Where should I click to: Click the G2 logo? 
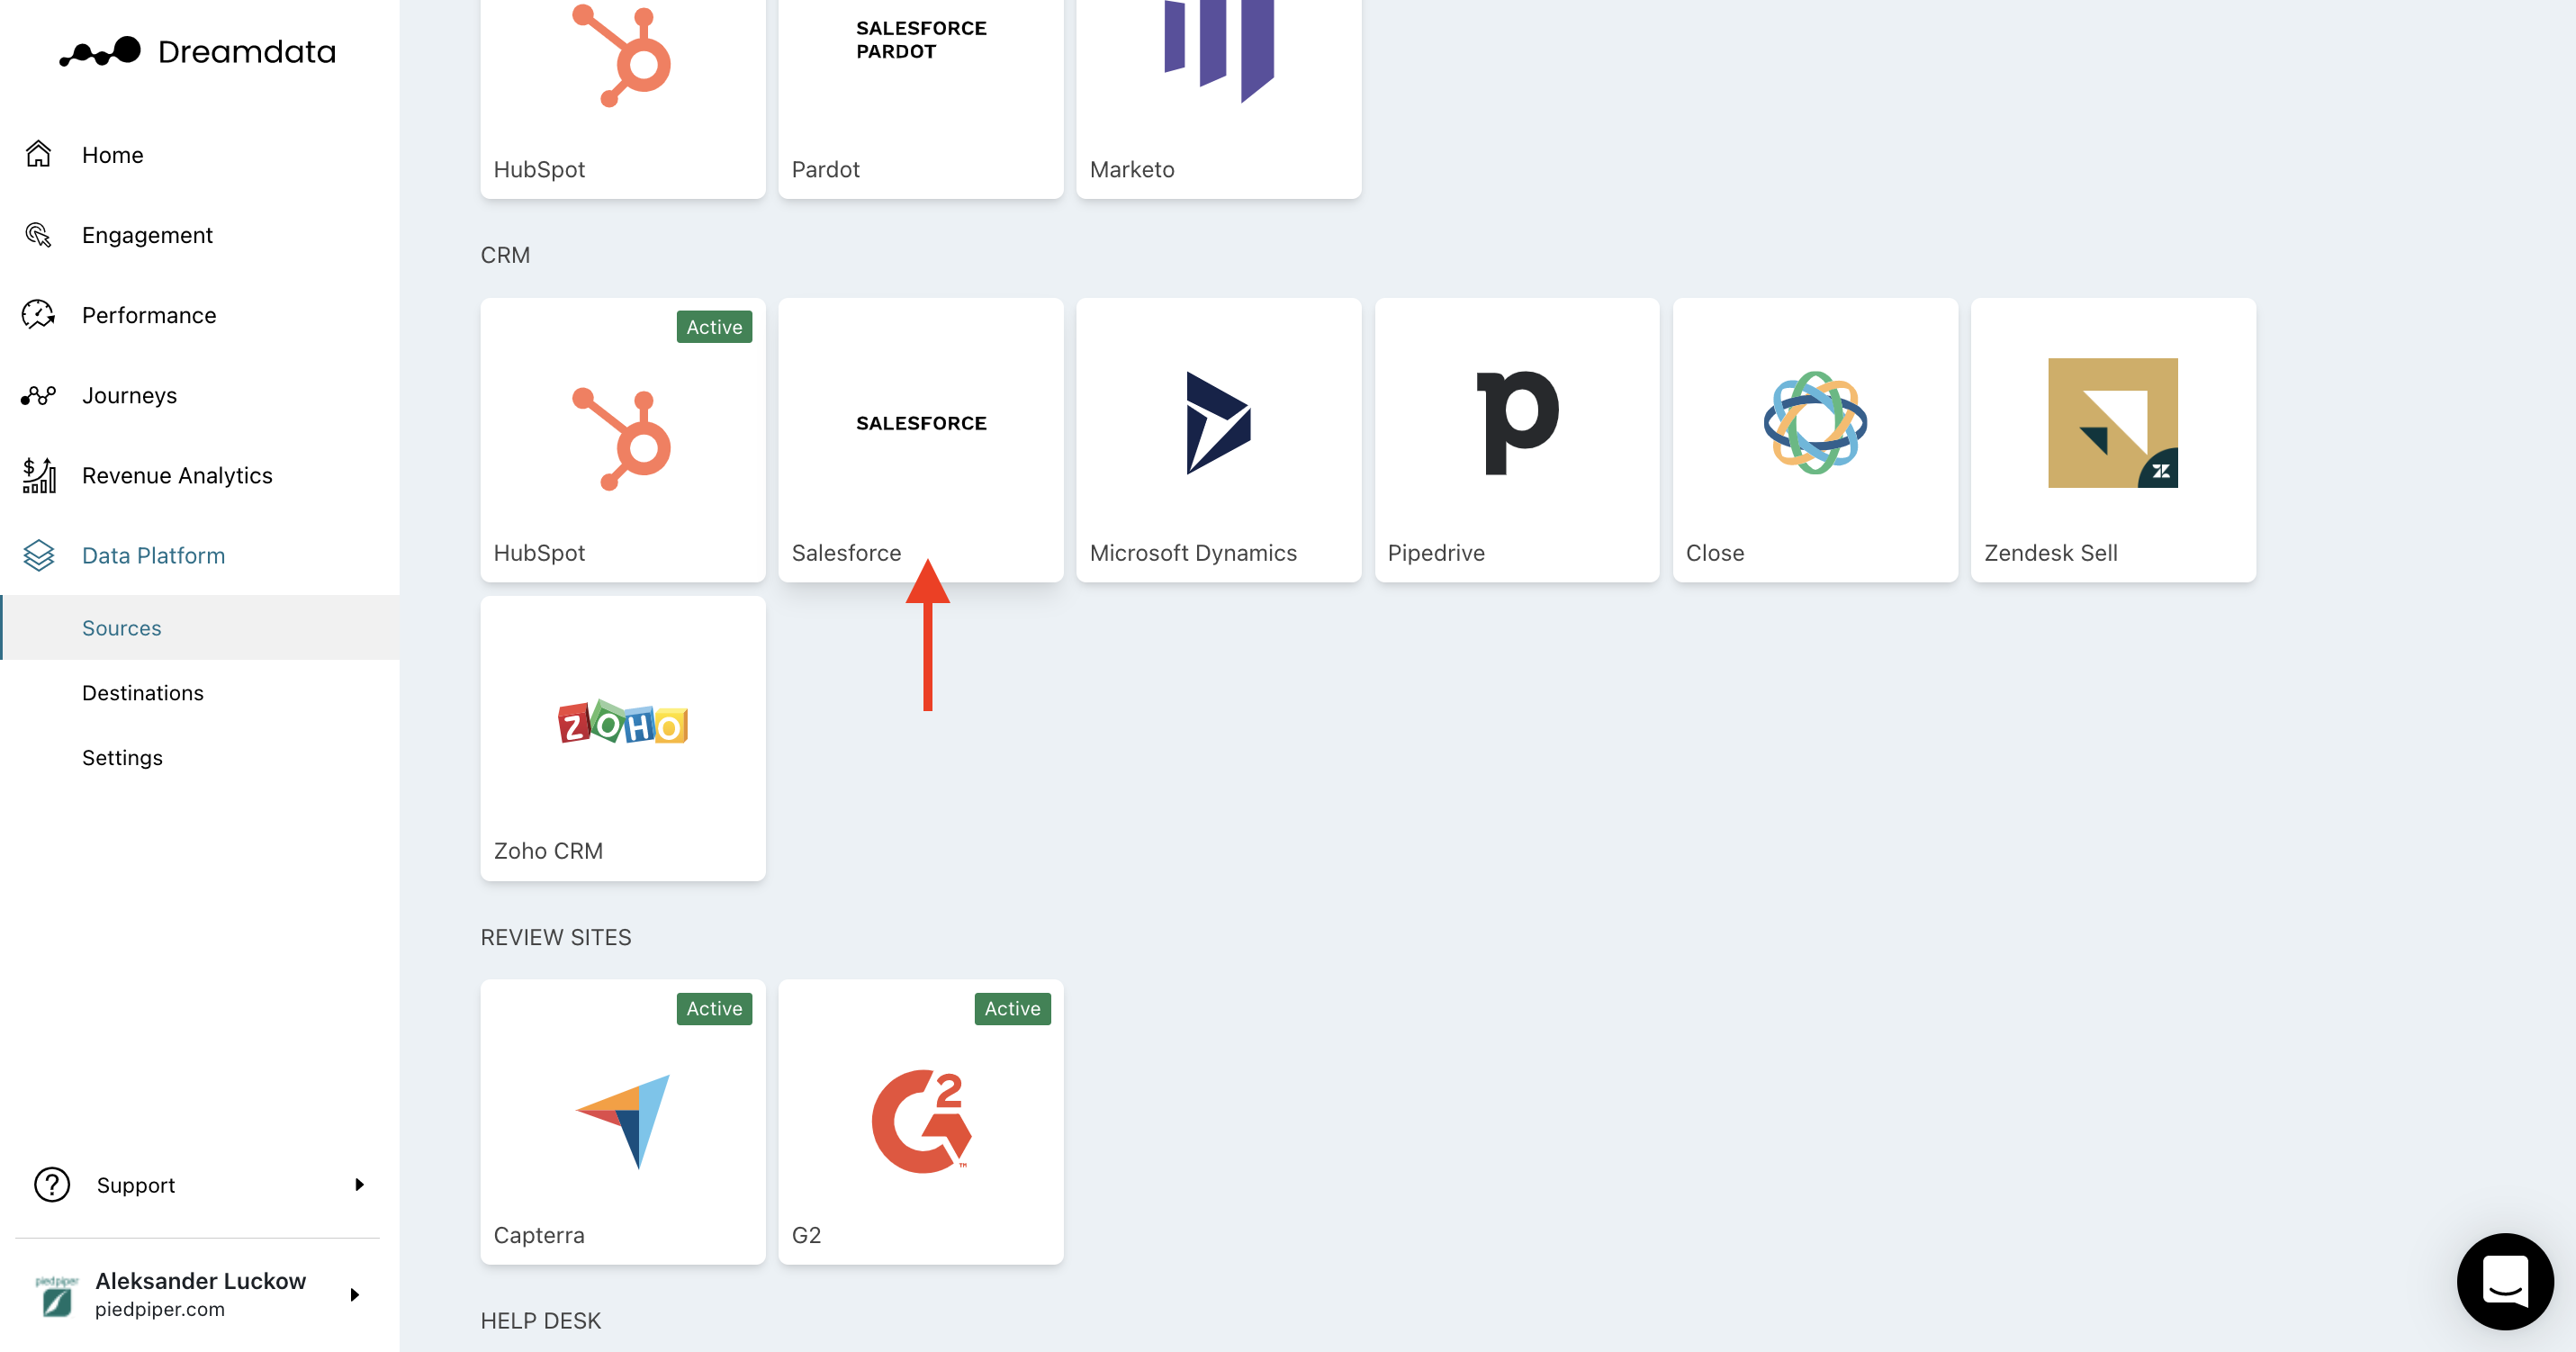pyautogui.click(x=921, y=1120)
